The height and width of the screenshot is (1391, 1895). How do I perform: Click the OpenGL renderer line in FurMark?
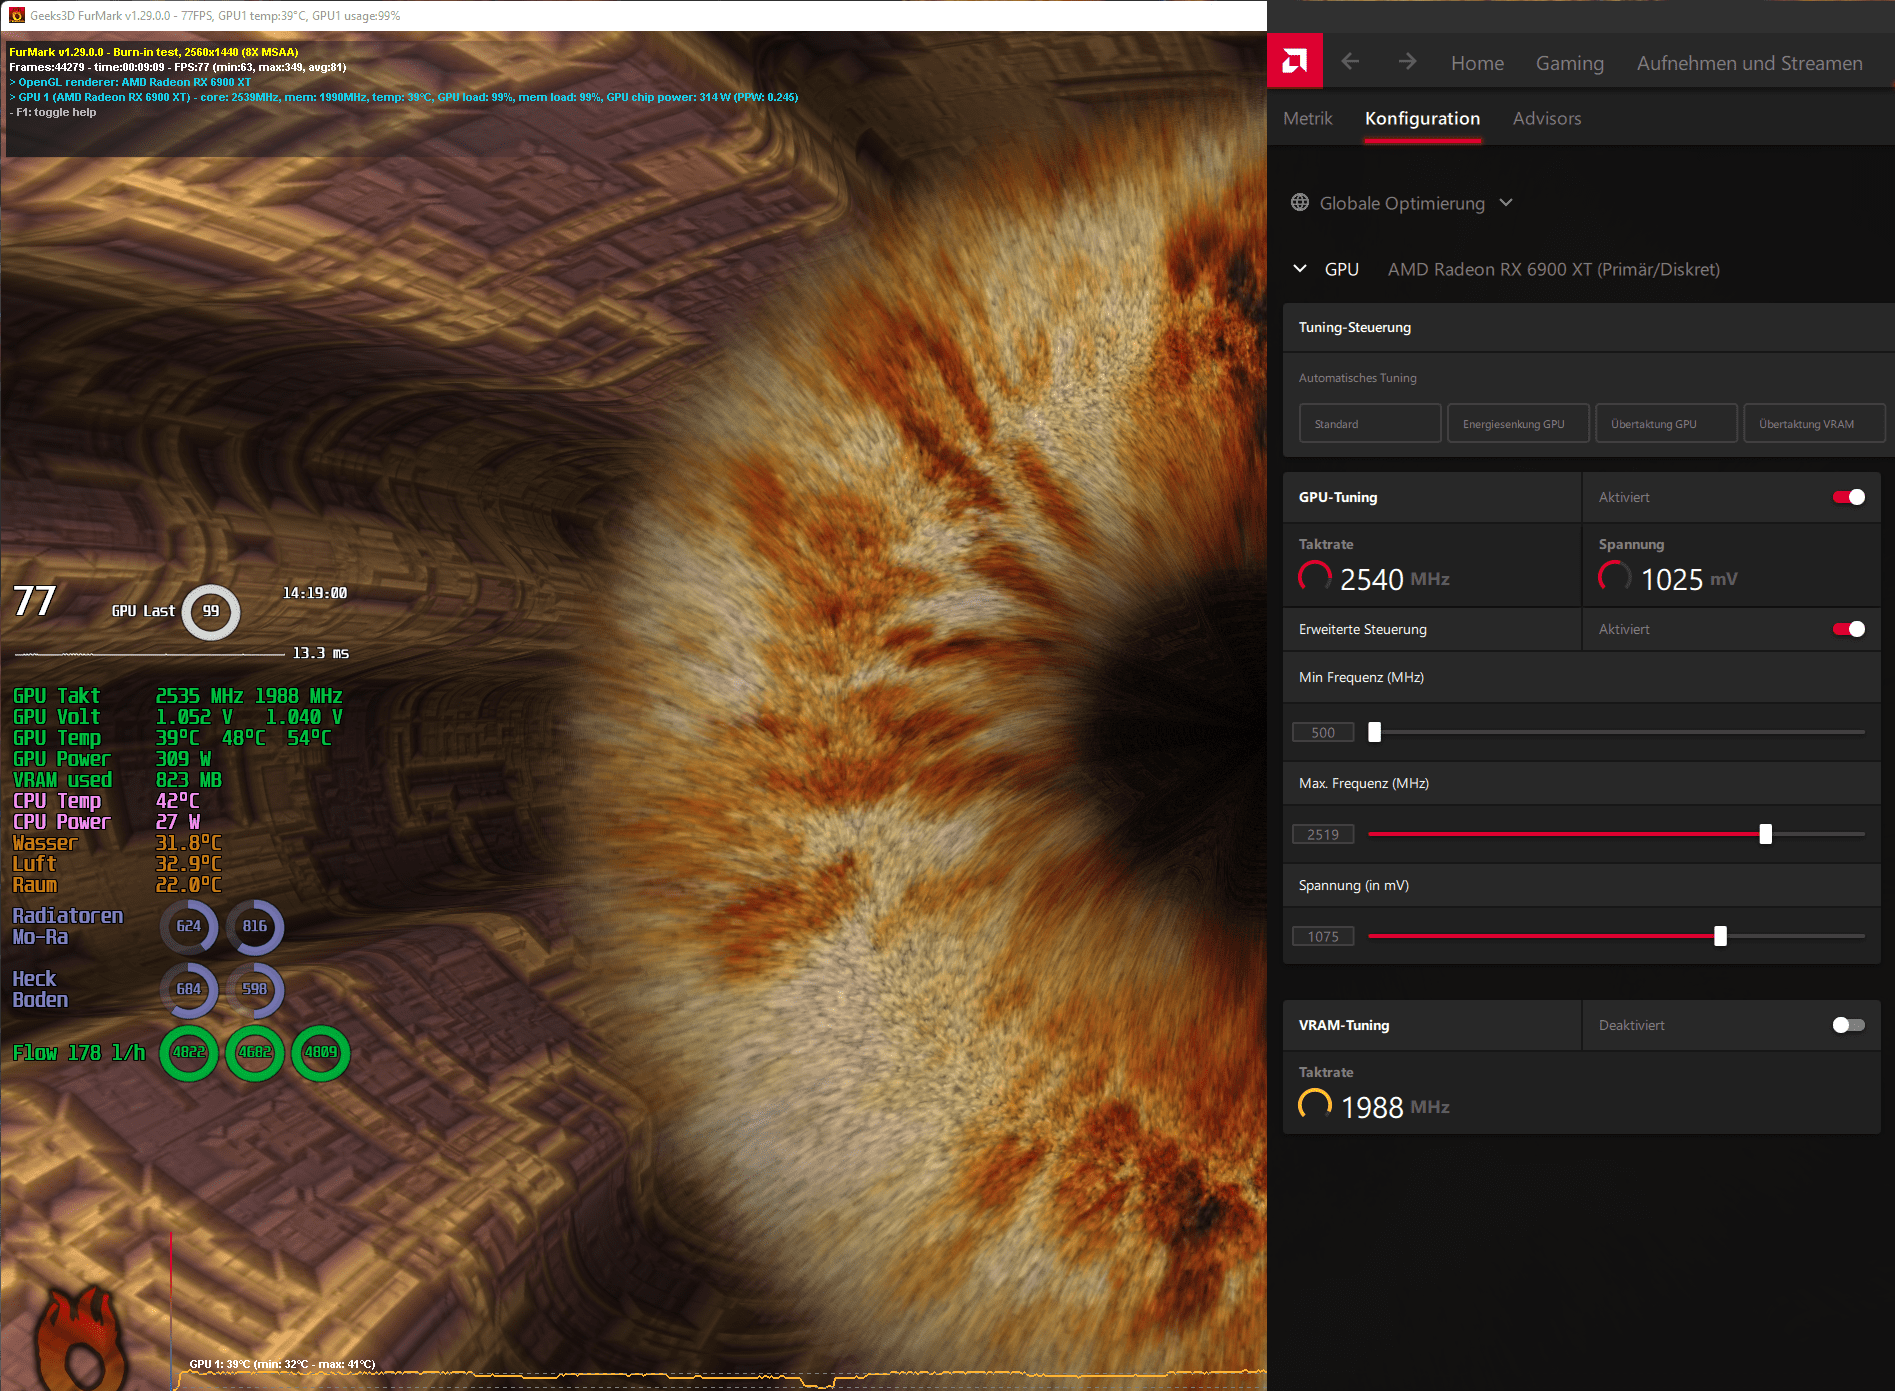(131, 82)
